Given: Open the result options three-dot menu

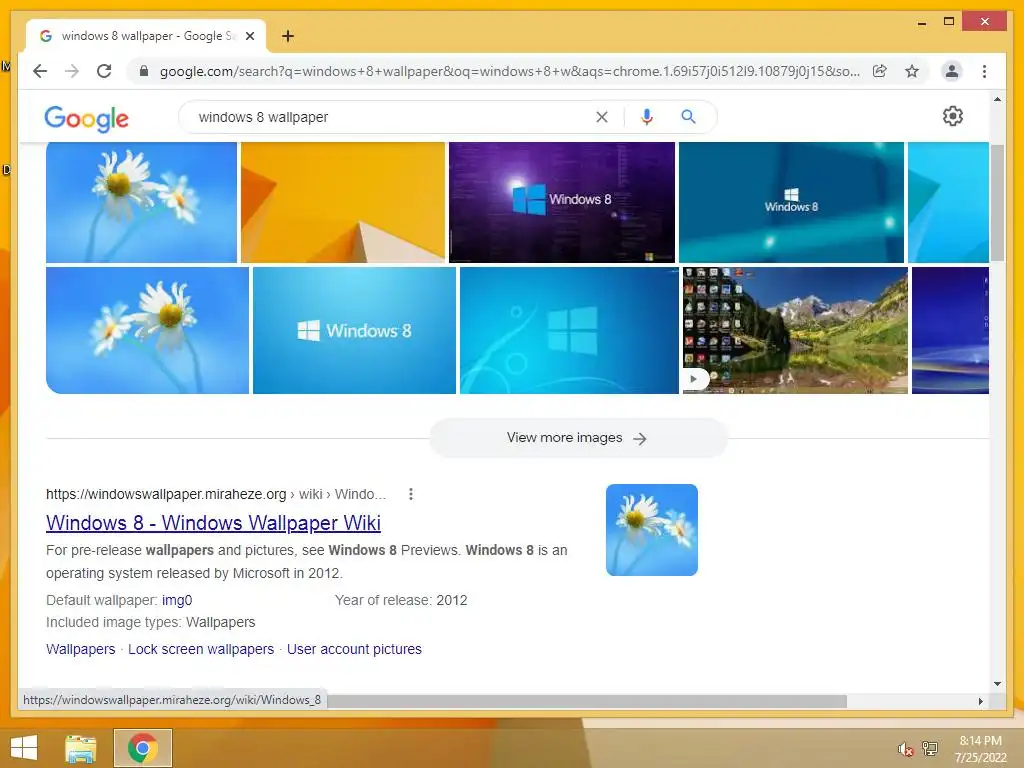Looking at the screenshot, I should tap(411, 494).
